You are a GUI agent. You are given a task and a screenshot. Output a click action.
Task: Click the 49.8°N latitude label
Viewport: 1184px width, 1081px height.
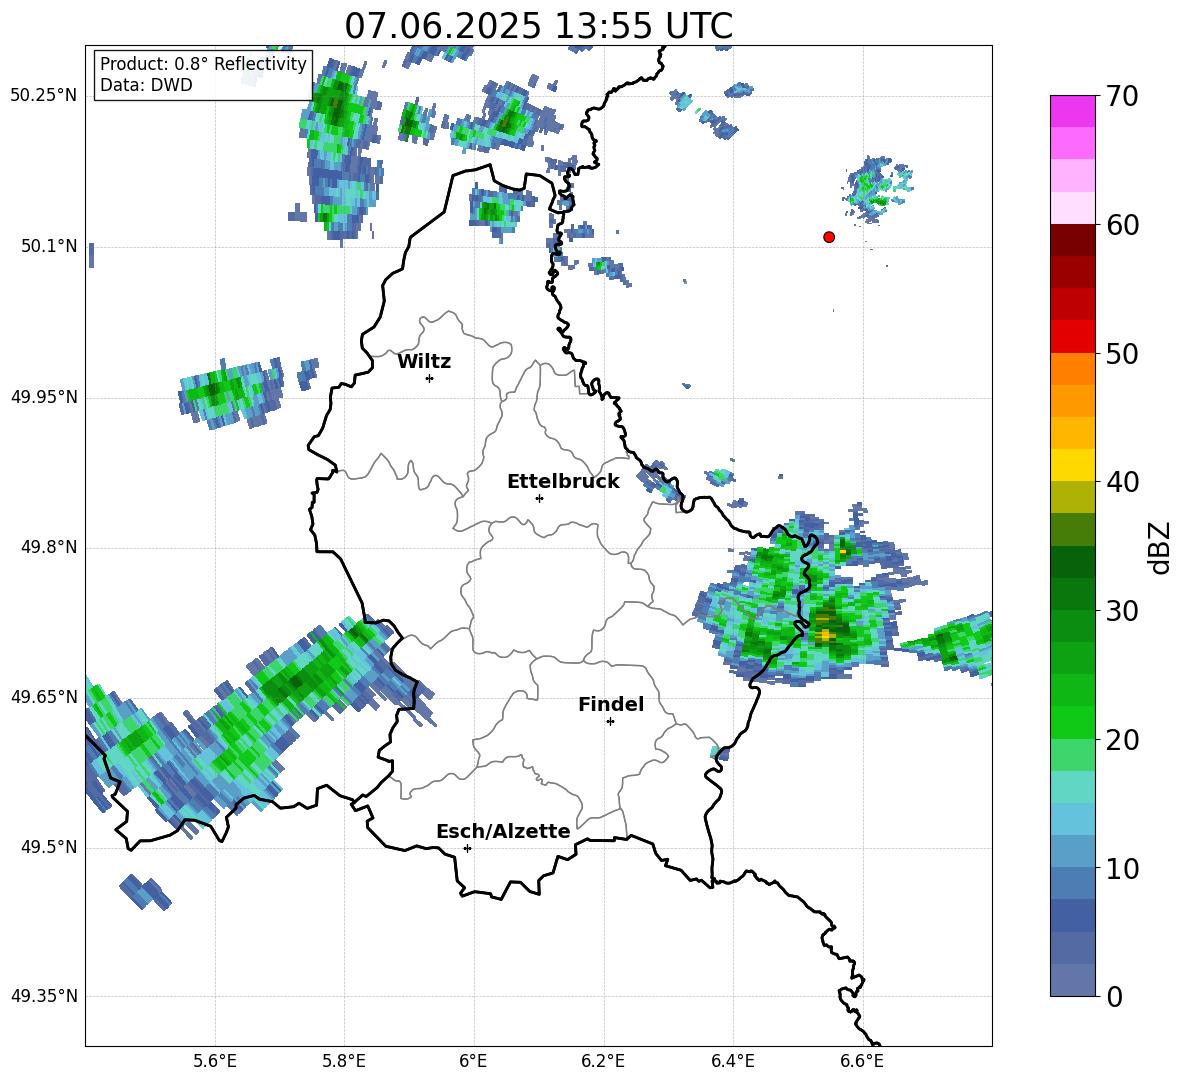(50, 547)
